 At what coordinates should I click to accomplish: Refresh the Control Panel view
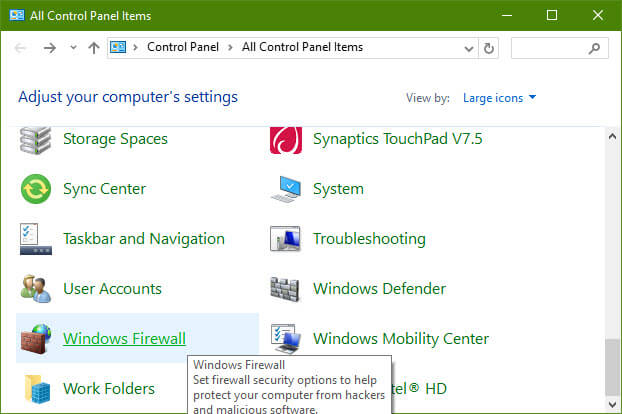489,48
